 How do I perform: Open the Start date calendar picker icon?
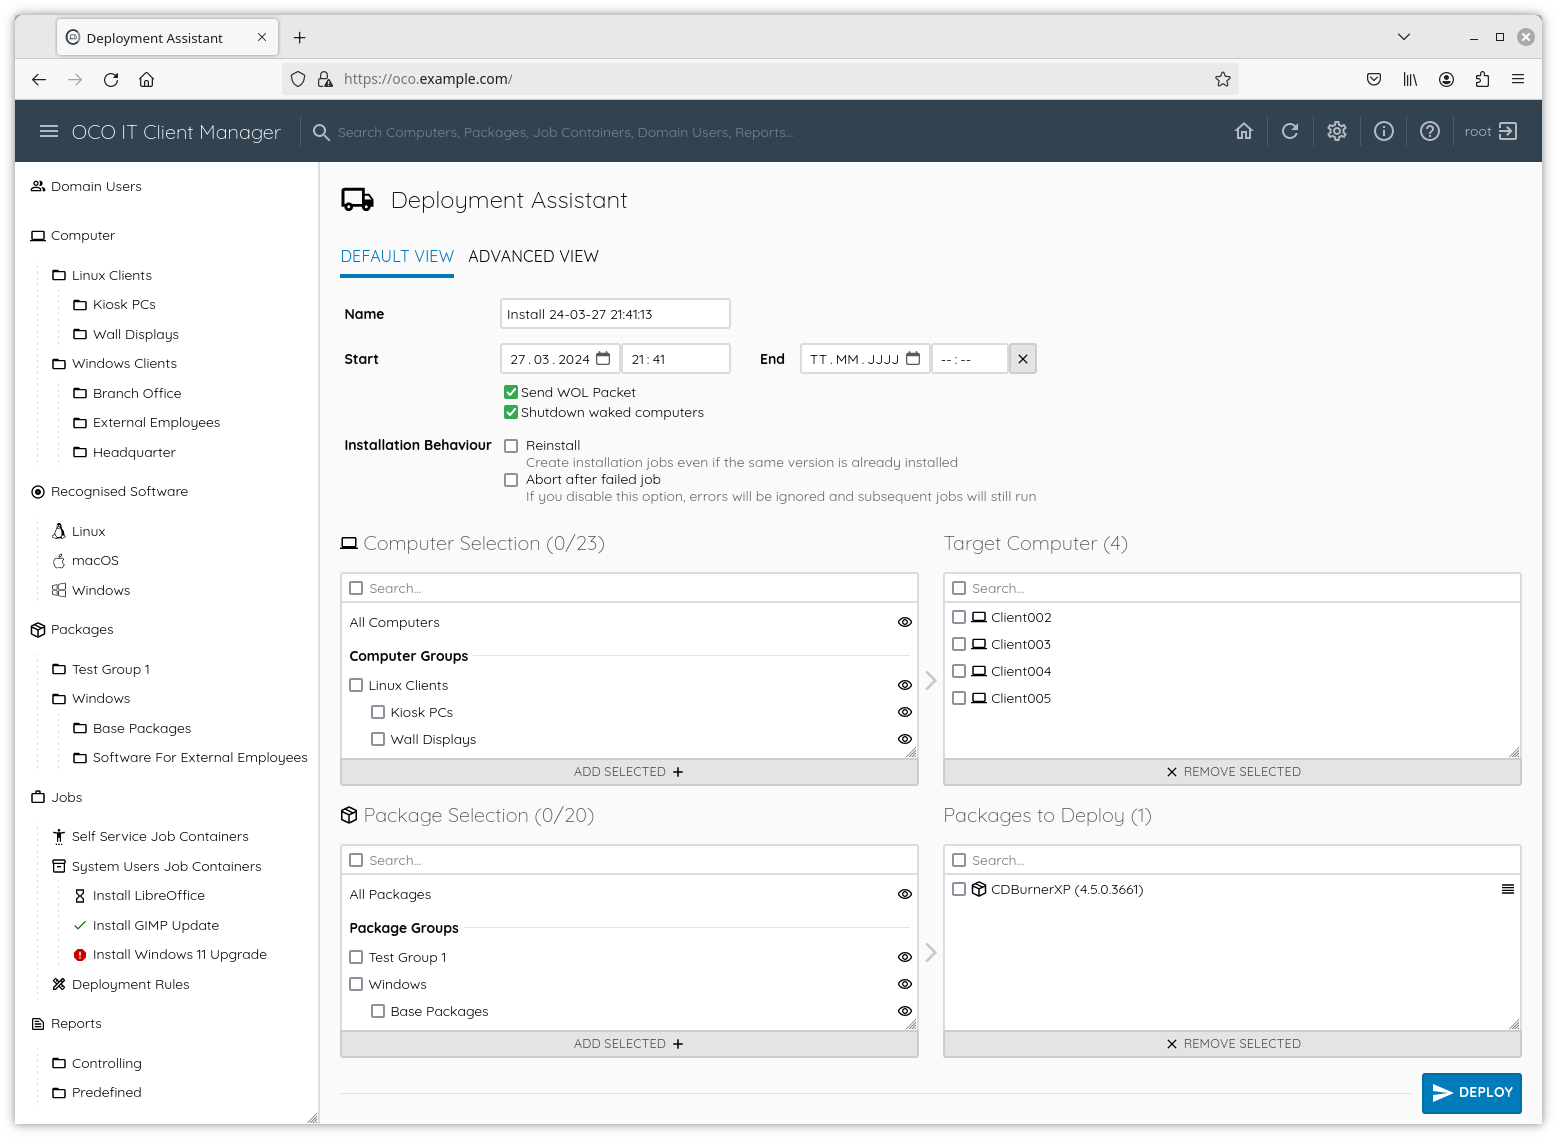(603, 358)
